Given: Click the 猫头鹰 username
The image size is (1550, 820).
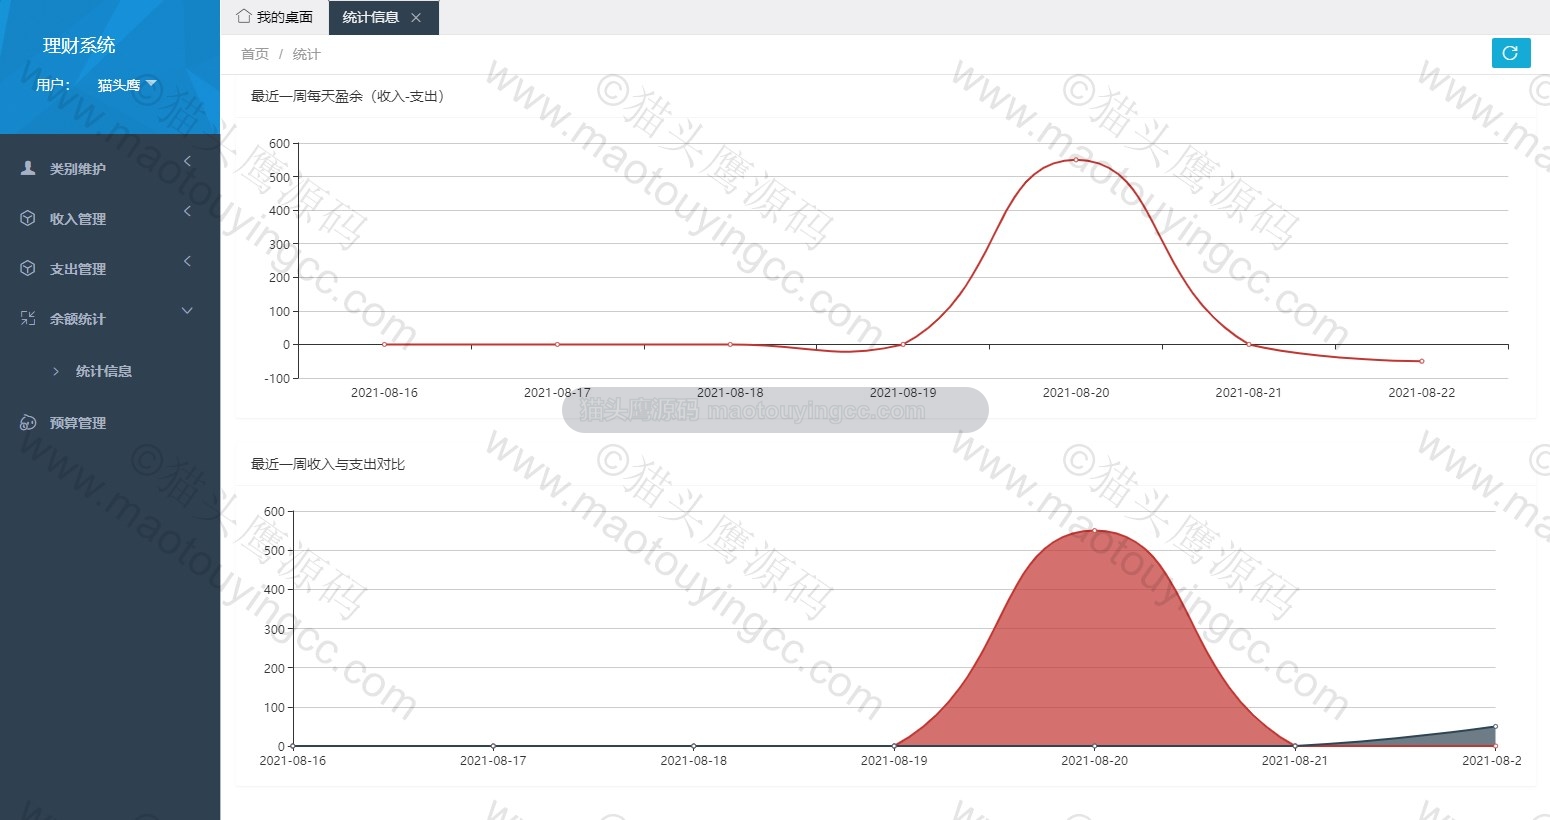Looking at the screenshot, I should click(119, 85).
